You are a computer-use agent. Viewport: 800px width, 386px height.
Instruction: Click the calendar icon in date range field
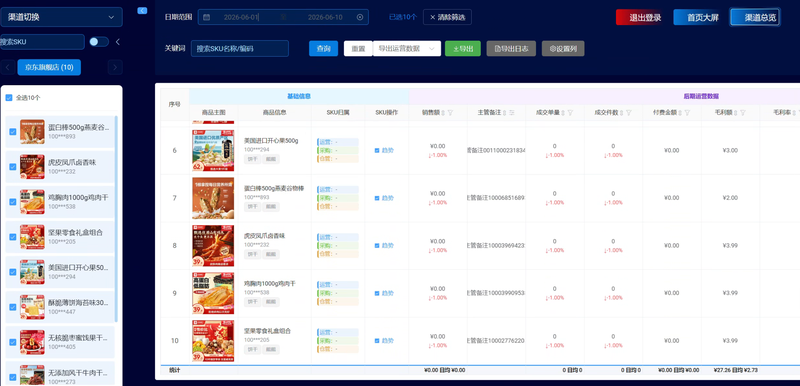[x=207, y=17]
